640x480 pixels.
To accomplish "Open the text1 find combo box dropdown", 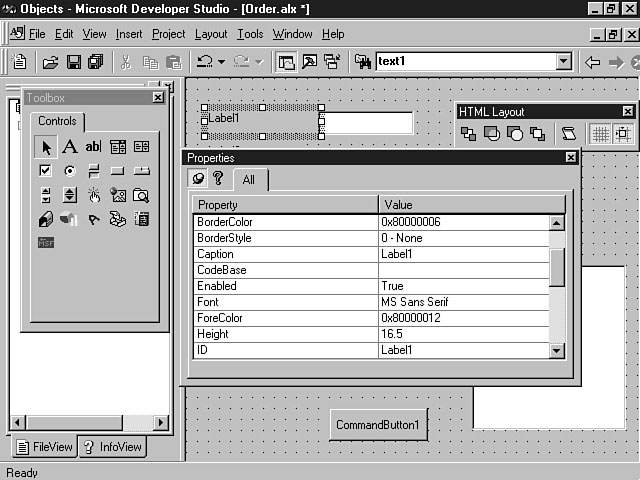I will tap(564, 62).
